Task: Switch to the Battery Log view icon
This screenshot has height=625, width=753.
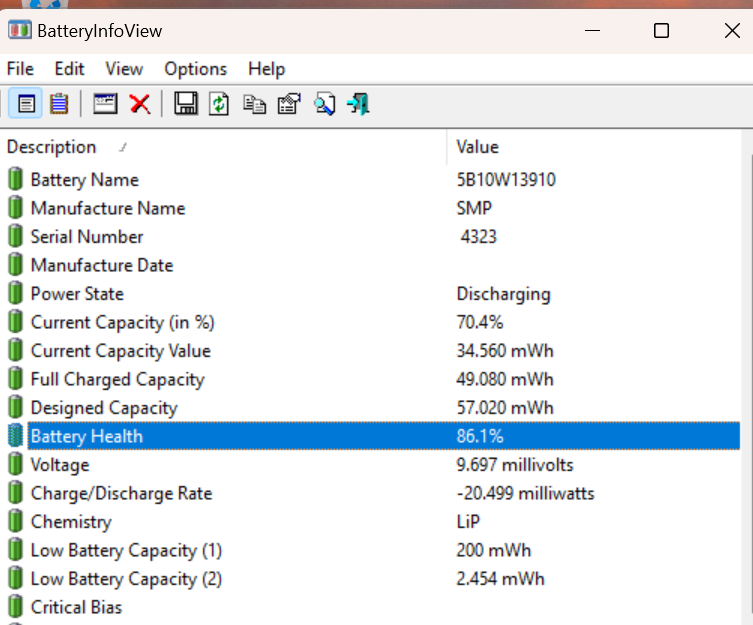Action: point(59,104)
